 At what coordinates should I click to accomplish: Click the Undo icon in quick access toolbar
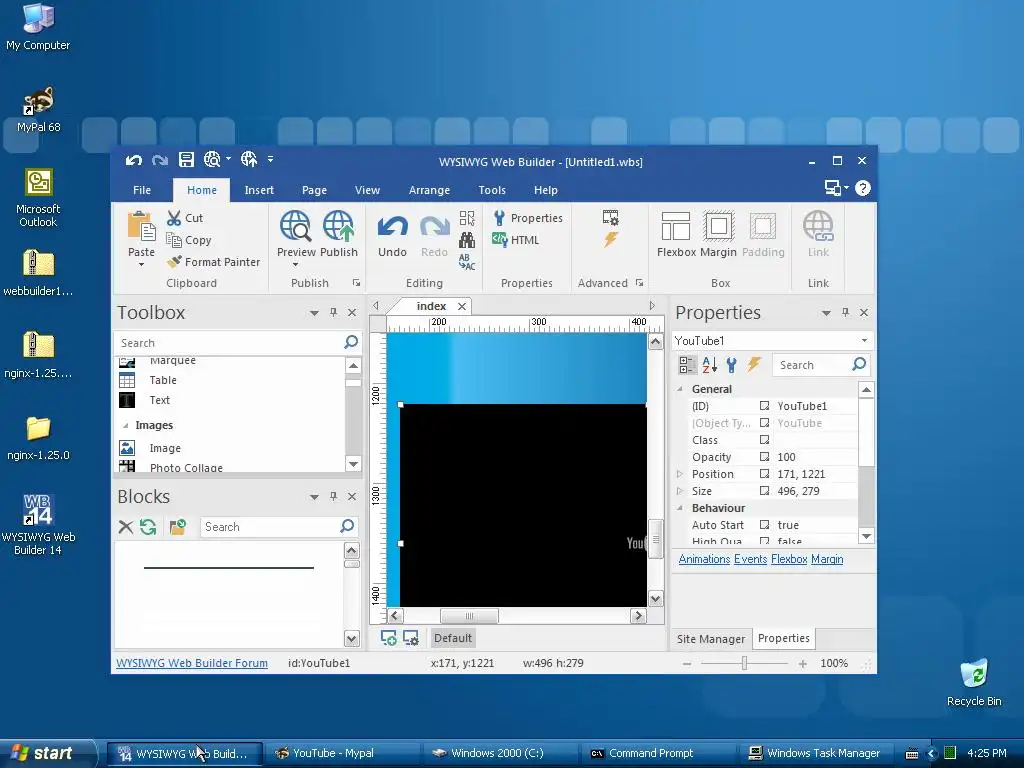(134, 160)
